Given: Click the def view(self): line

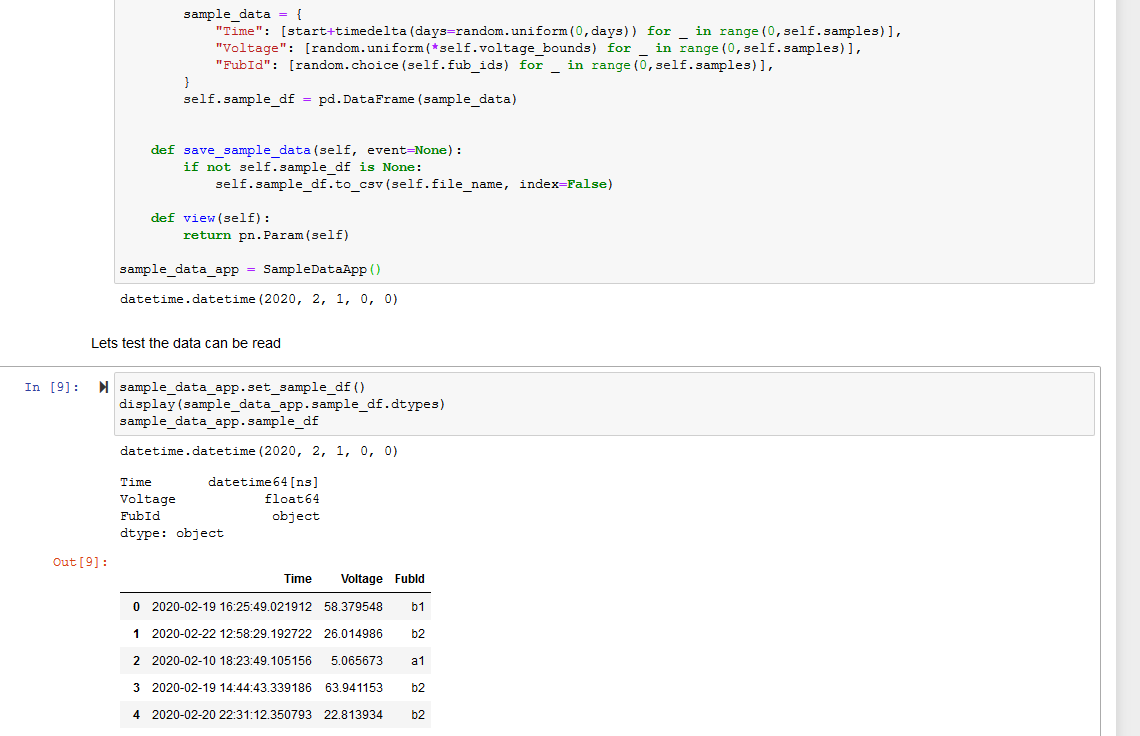Looking at the screenshot, I should [x=210, y=218].
